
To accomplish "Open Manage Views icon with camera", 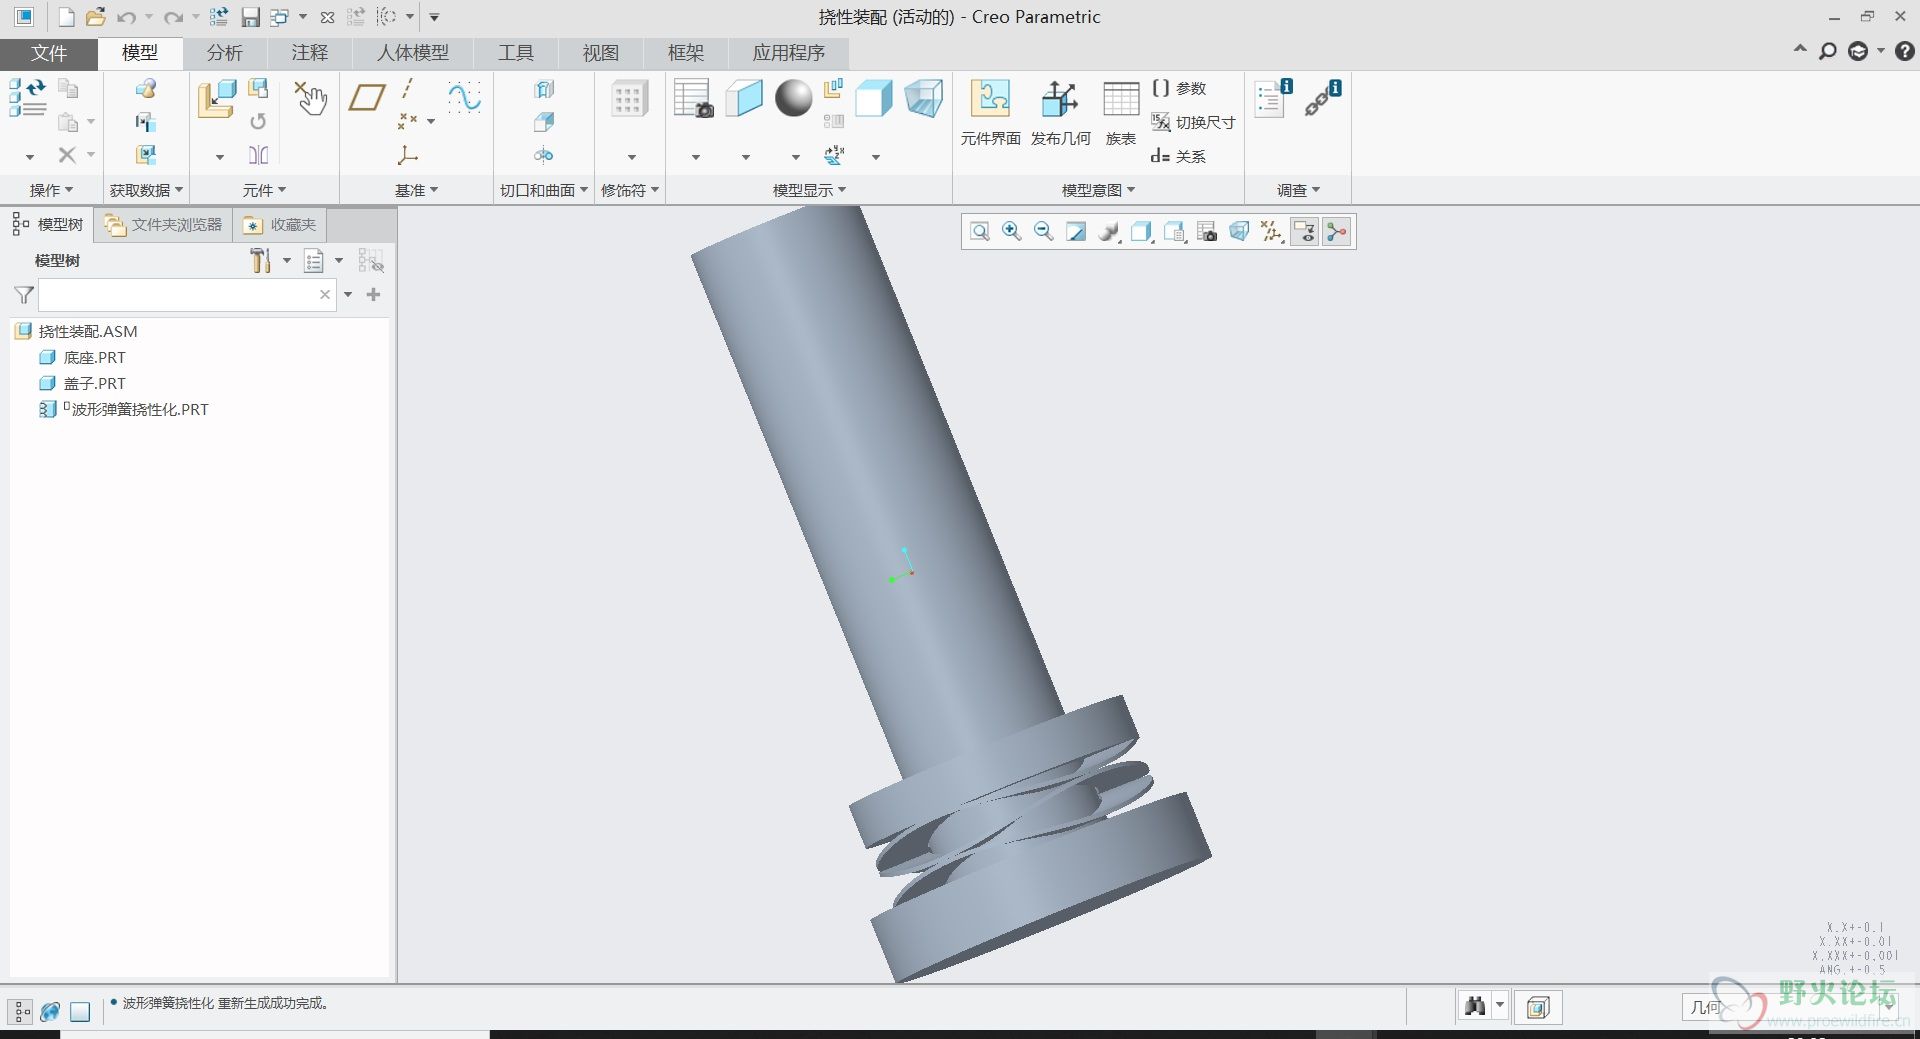I will point(693,99).
